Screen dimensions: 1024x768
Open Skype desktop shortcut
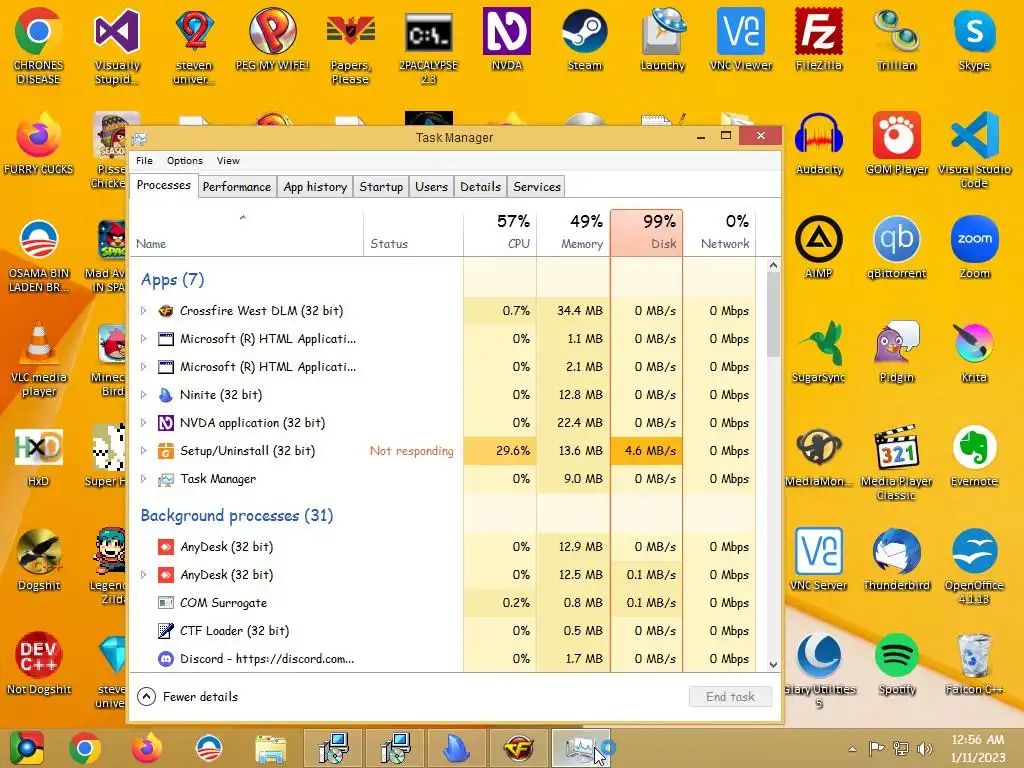coord(974,39)
